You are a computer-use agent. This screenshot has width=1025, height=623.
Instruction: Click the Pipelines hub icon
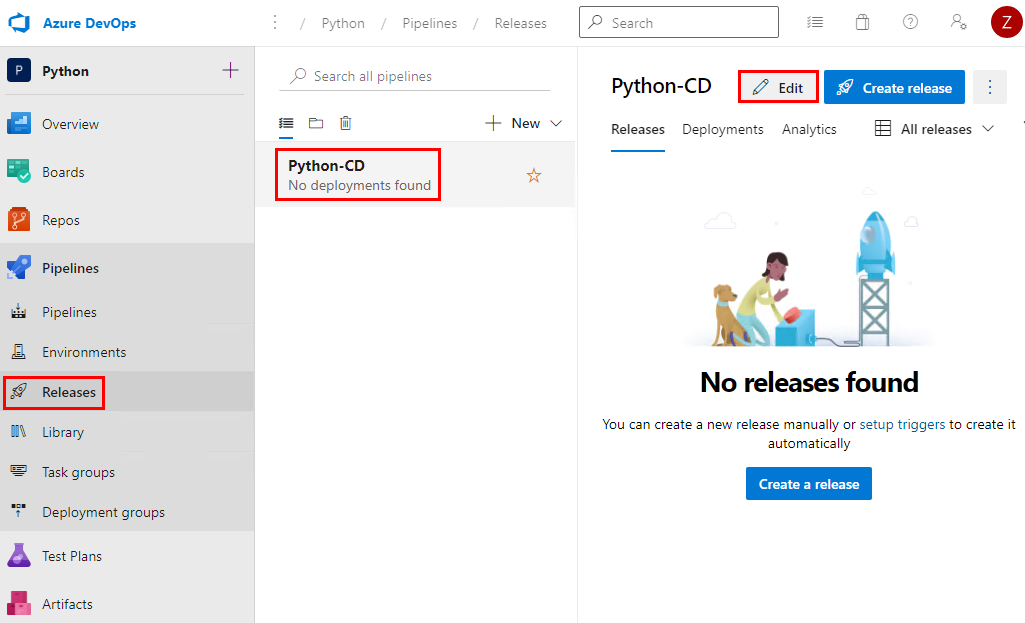point(19,267)
